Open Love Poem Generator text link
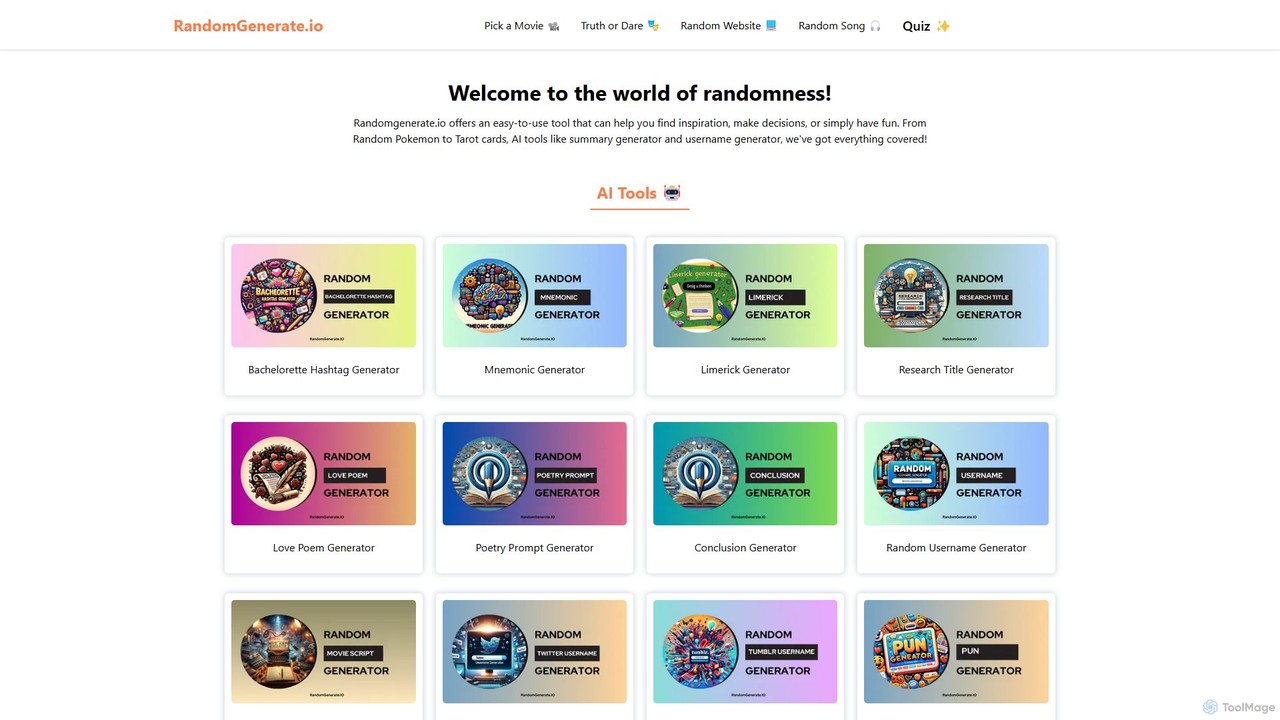This screenshot has width=1280, height=720. click(x=324, y=548)
